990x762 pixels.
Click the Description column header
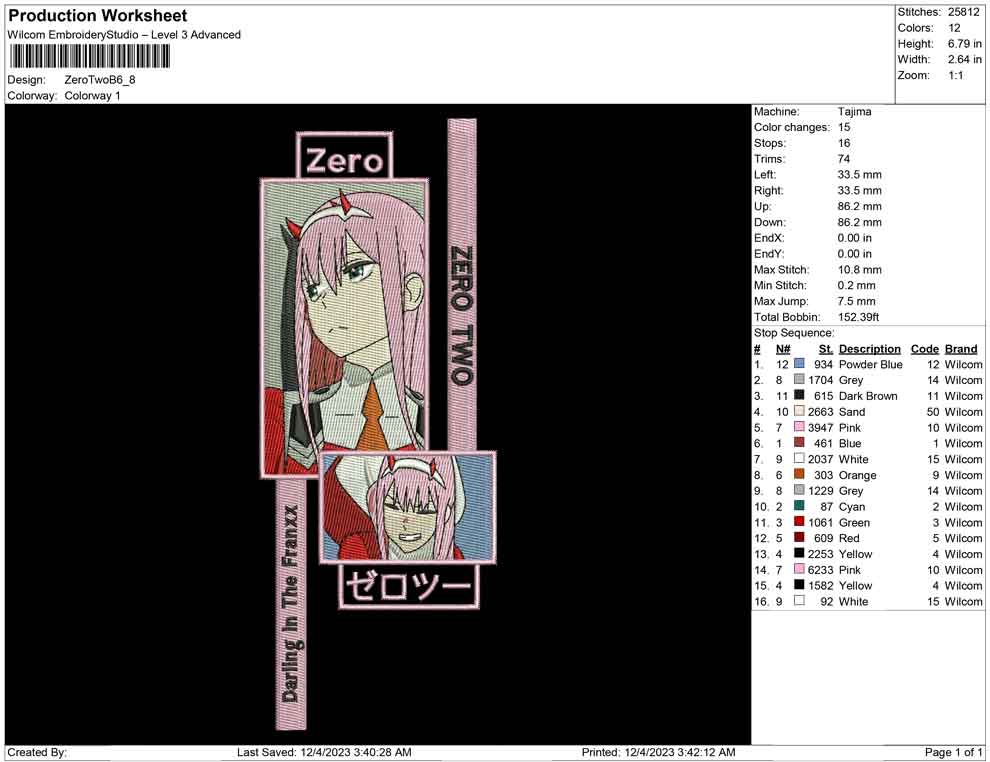point(869,348)
